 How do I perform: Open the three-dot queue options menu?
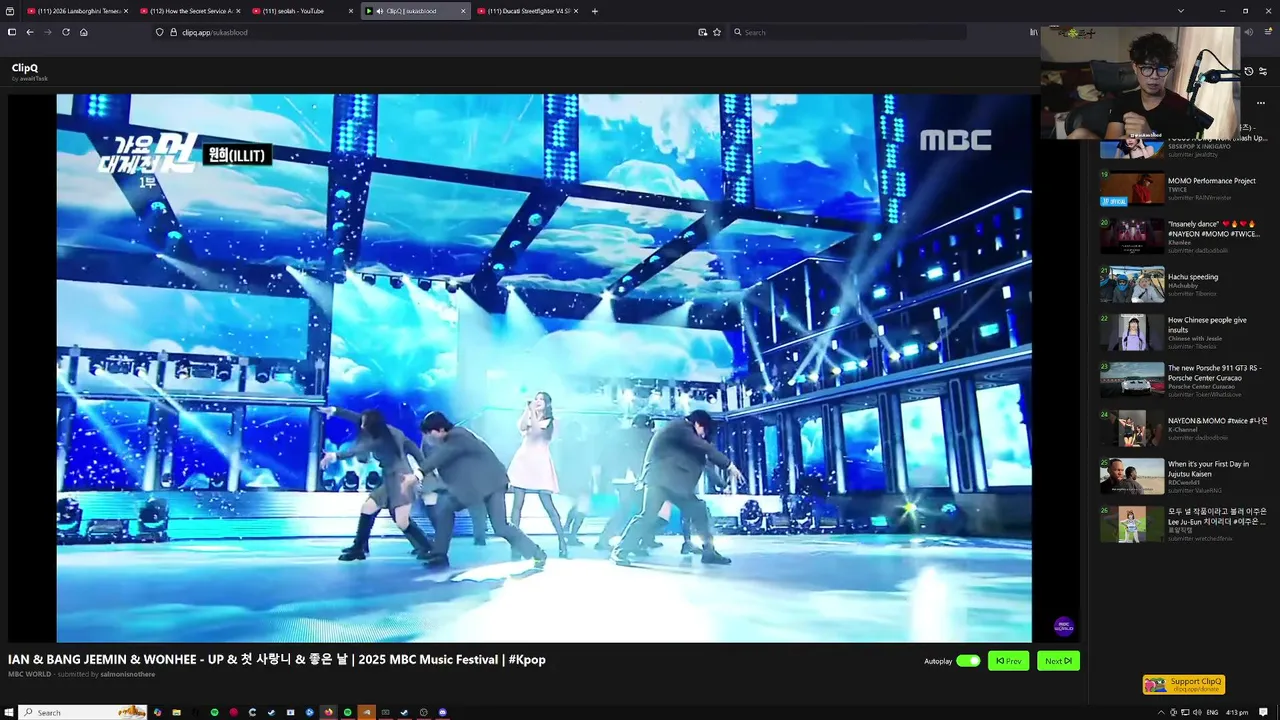(x=1261, y=103)
